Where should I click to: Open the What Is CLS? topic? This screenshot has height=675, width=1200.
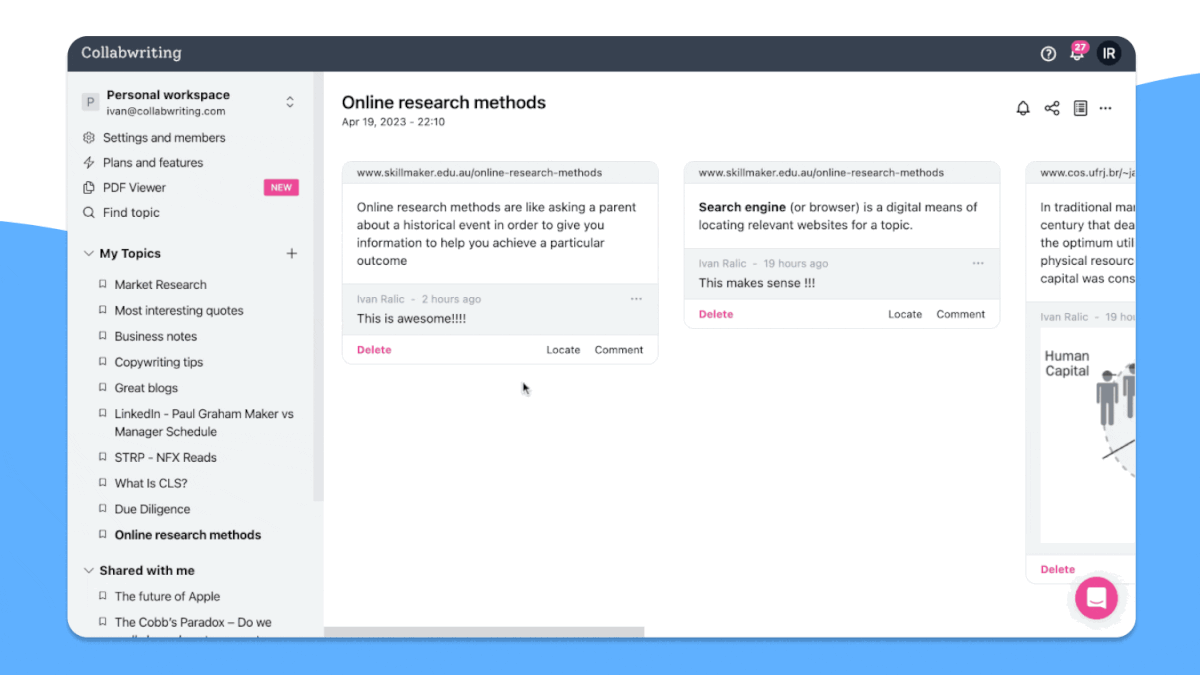click(151, 483)
